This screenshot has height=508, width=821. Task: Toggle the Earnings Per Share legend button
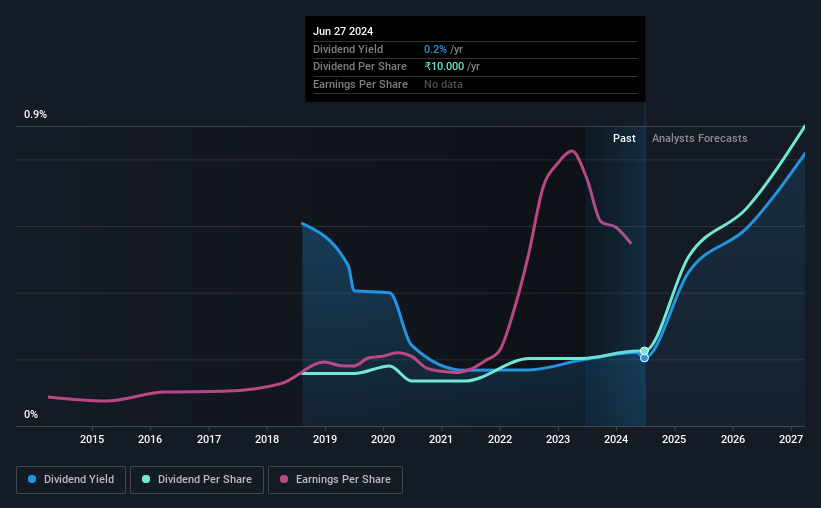(x=335, y=480)
